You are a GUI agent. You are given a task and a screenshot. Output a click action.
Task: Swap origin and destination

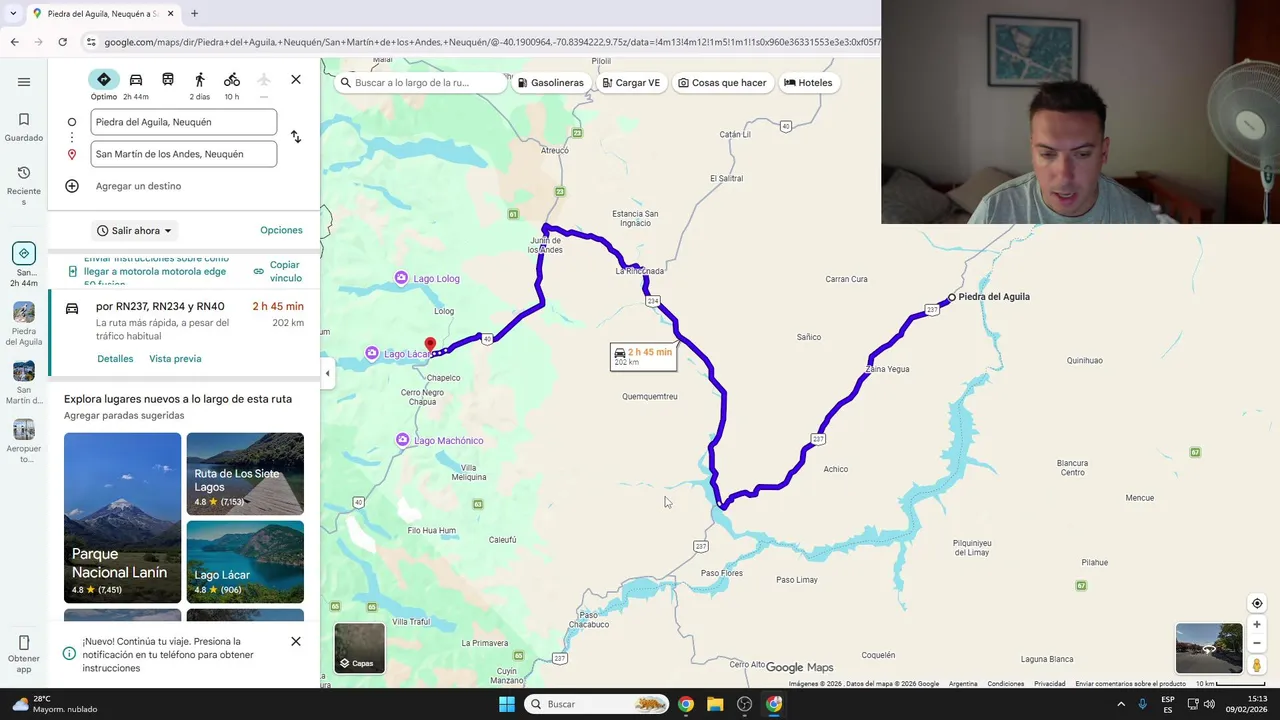pos(296,137)
